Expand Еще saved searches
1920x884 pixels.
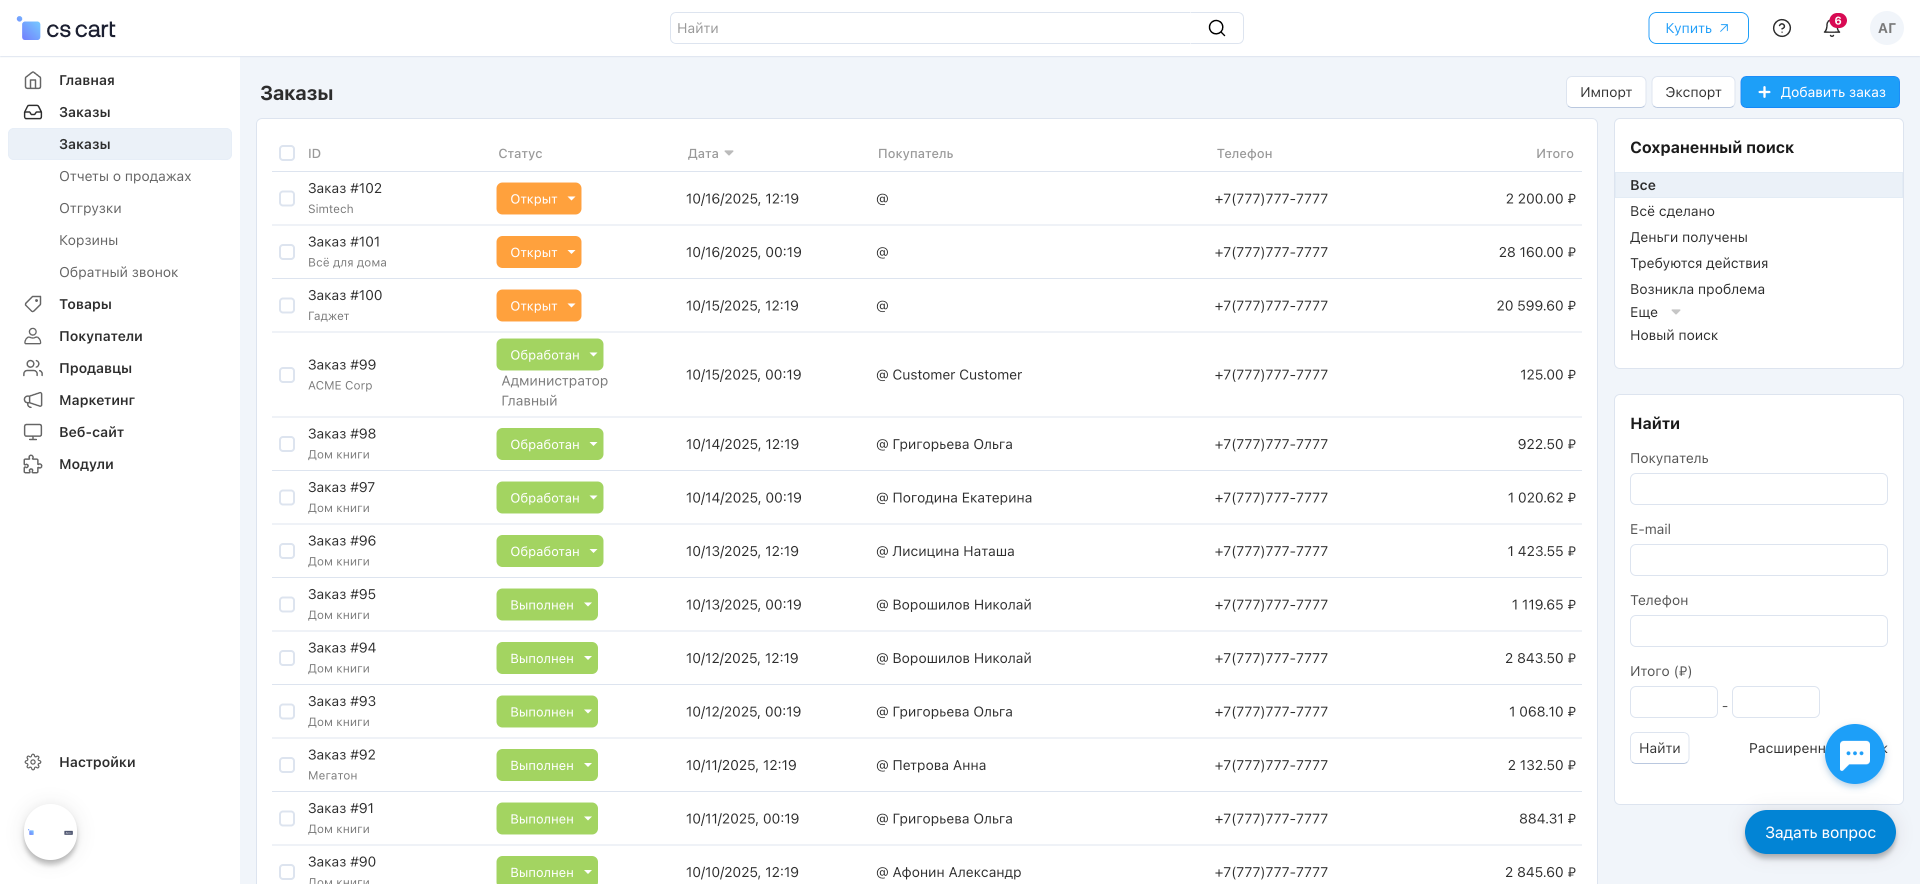(1655, 312)
